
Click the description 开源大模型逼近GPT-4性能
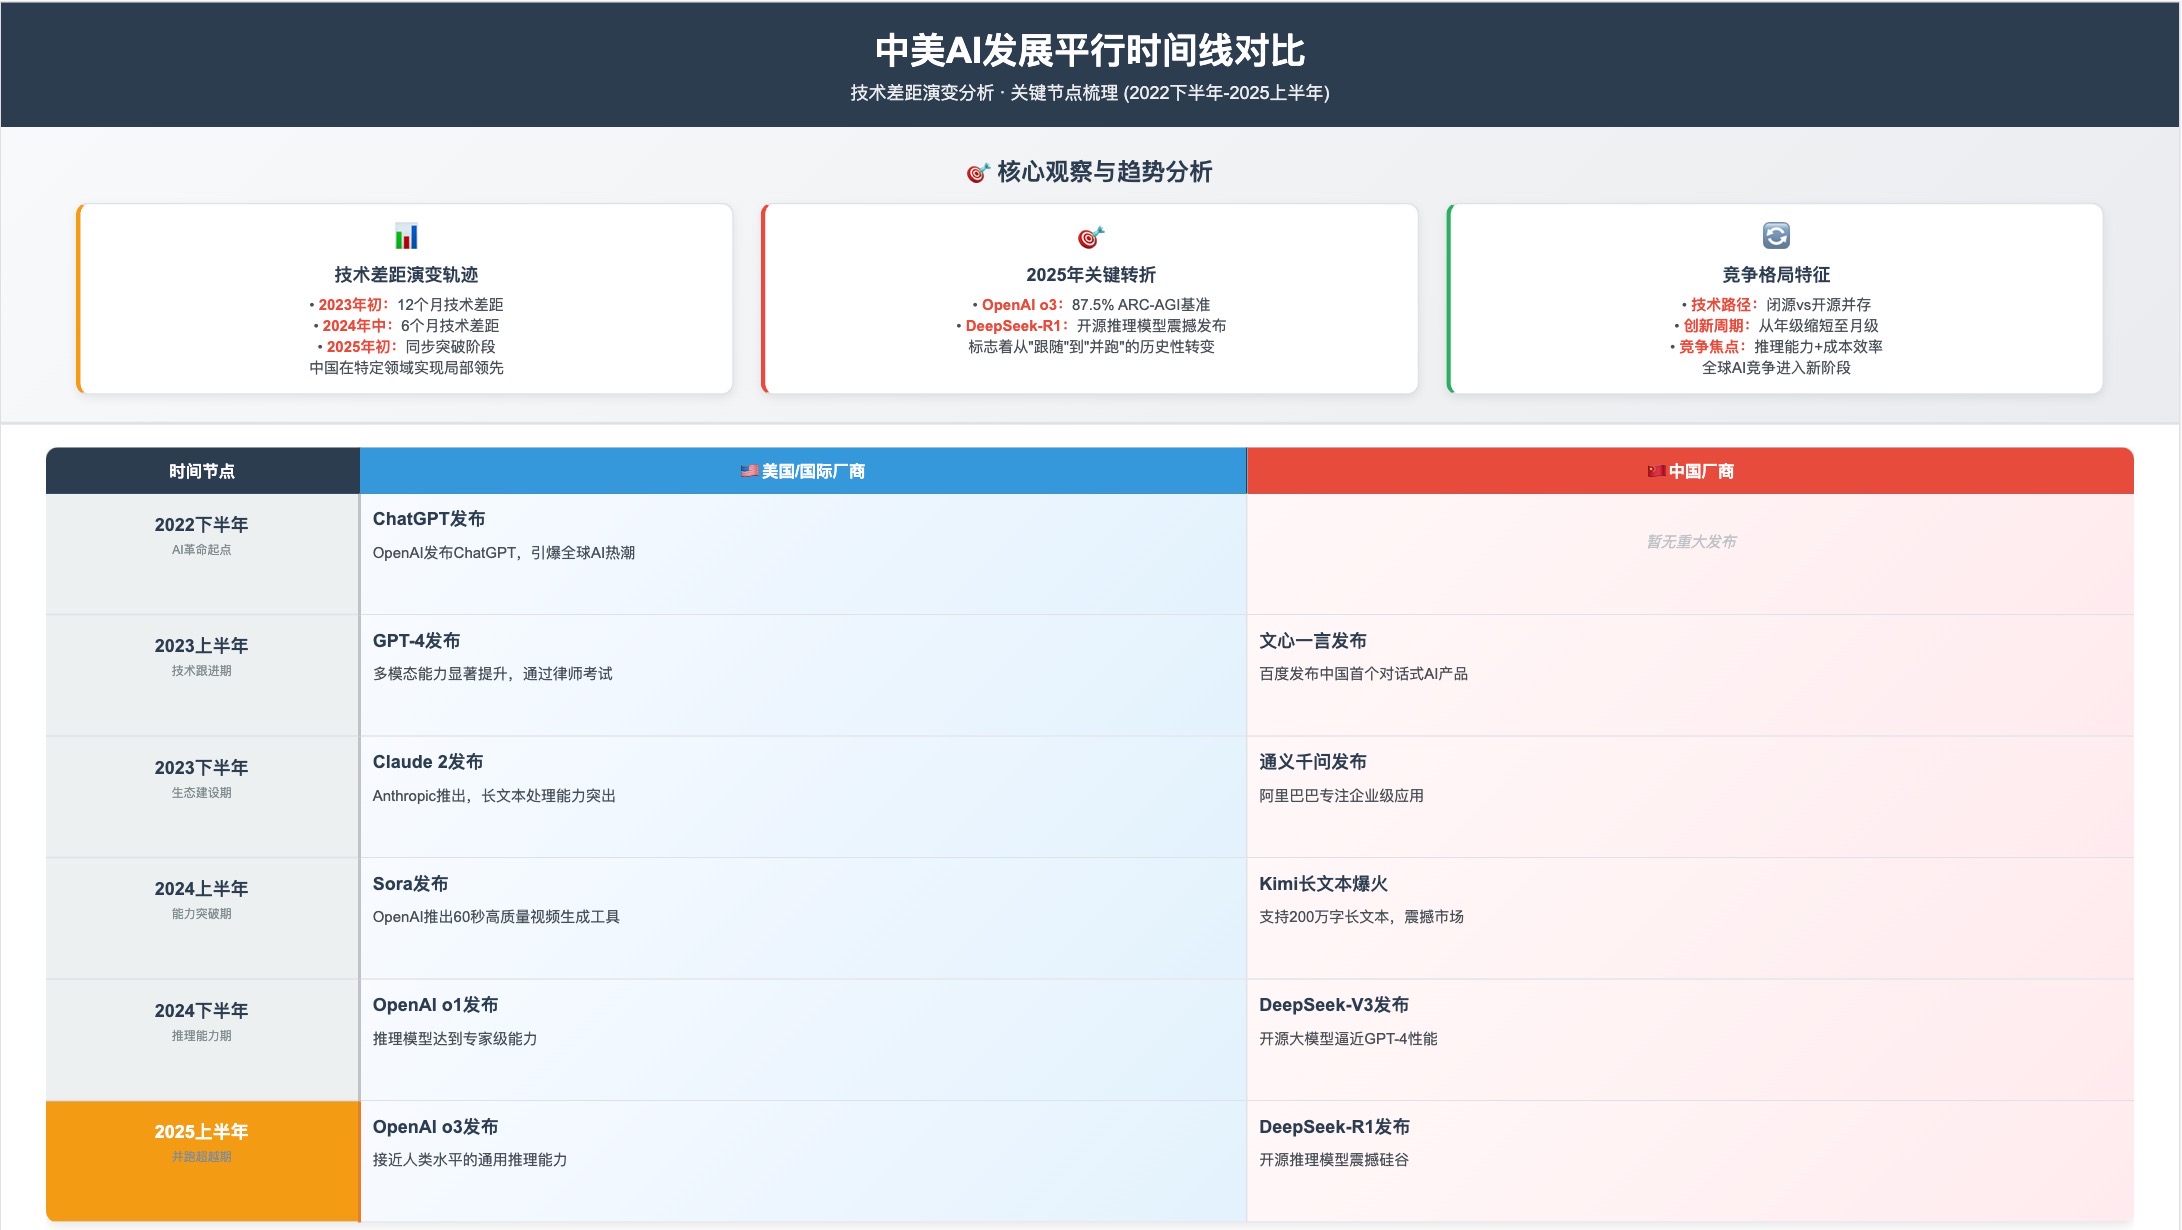[1348, 1039]
